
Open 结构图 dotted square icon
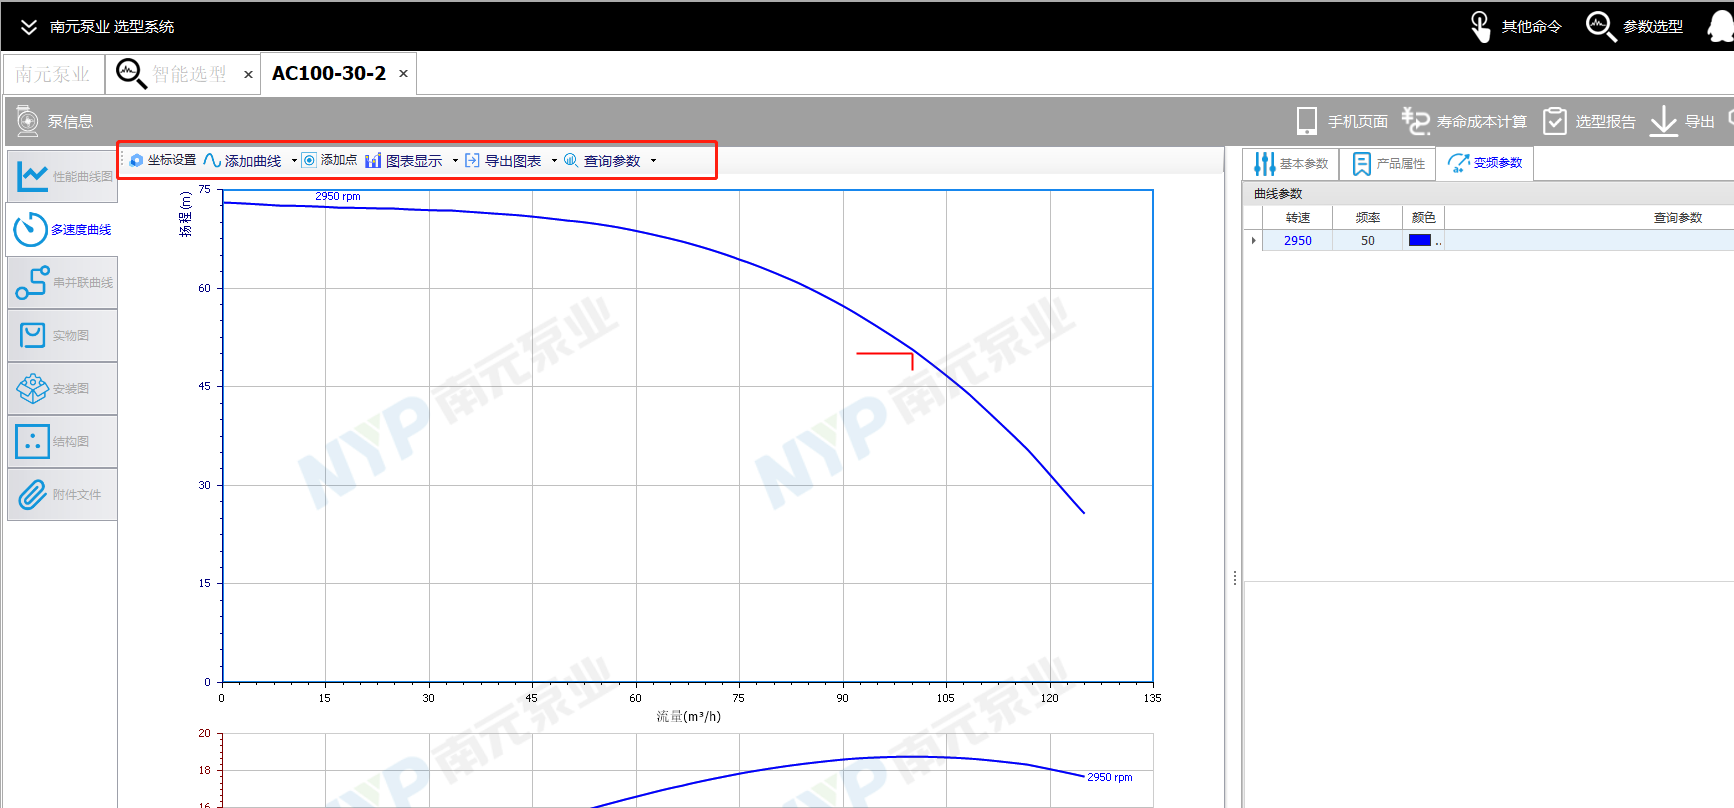[32, 441]
